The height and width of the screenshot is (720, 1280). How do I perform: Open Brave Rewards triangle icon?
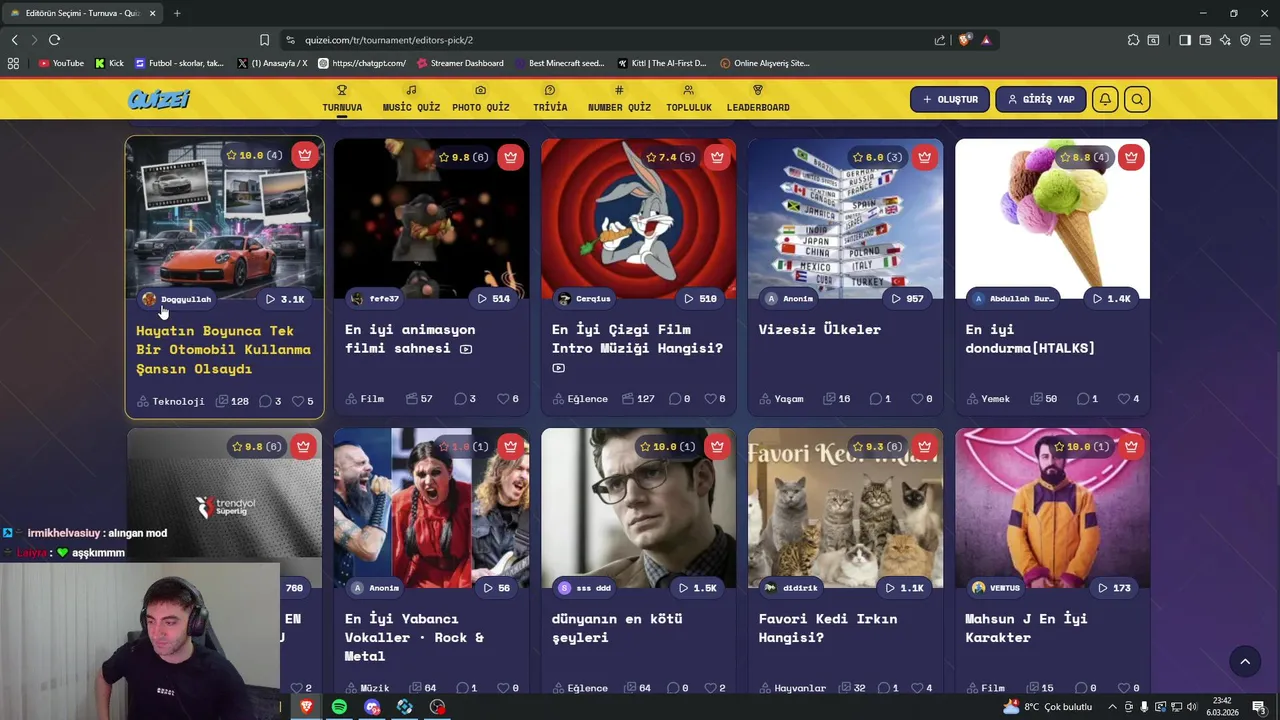click(x=986, y=40)
